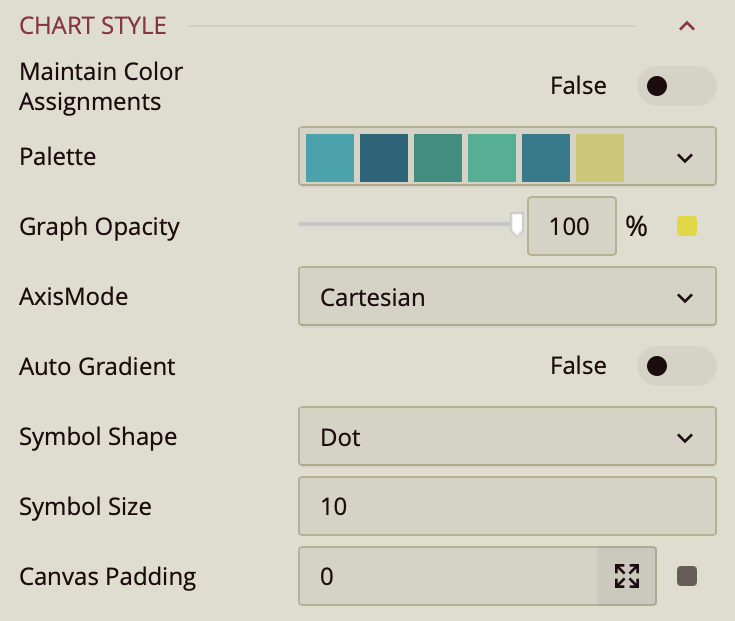735x621 pixels.
Task: Select the mint green palette swatch
Action: (x=492, y=157)
